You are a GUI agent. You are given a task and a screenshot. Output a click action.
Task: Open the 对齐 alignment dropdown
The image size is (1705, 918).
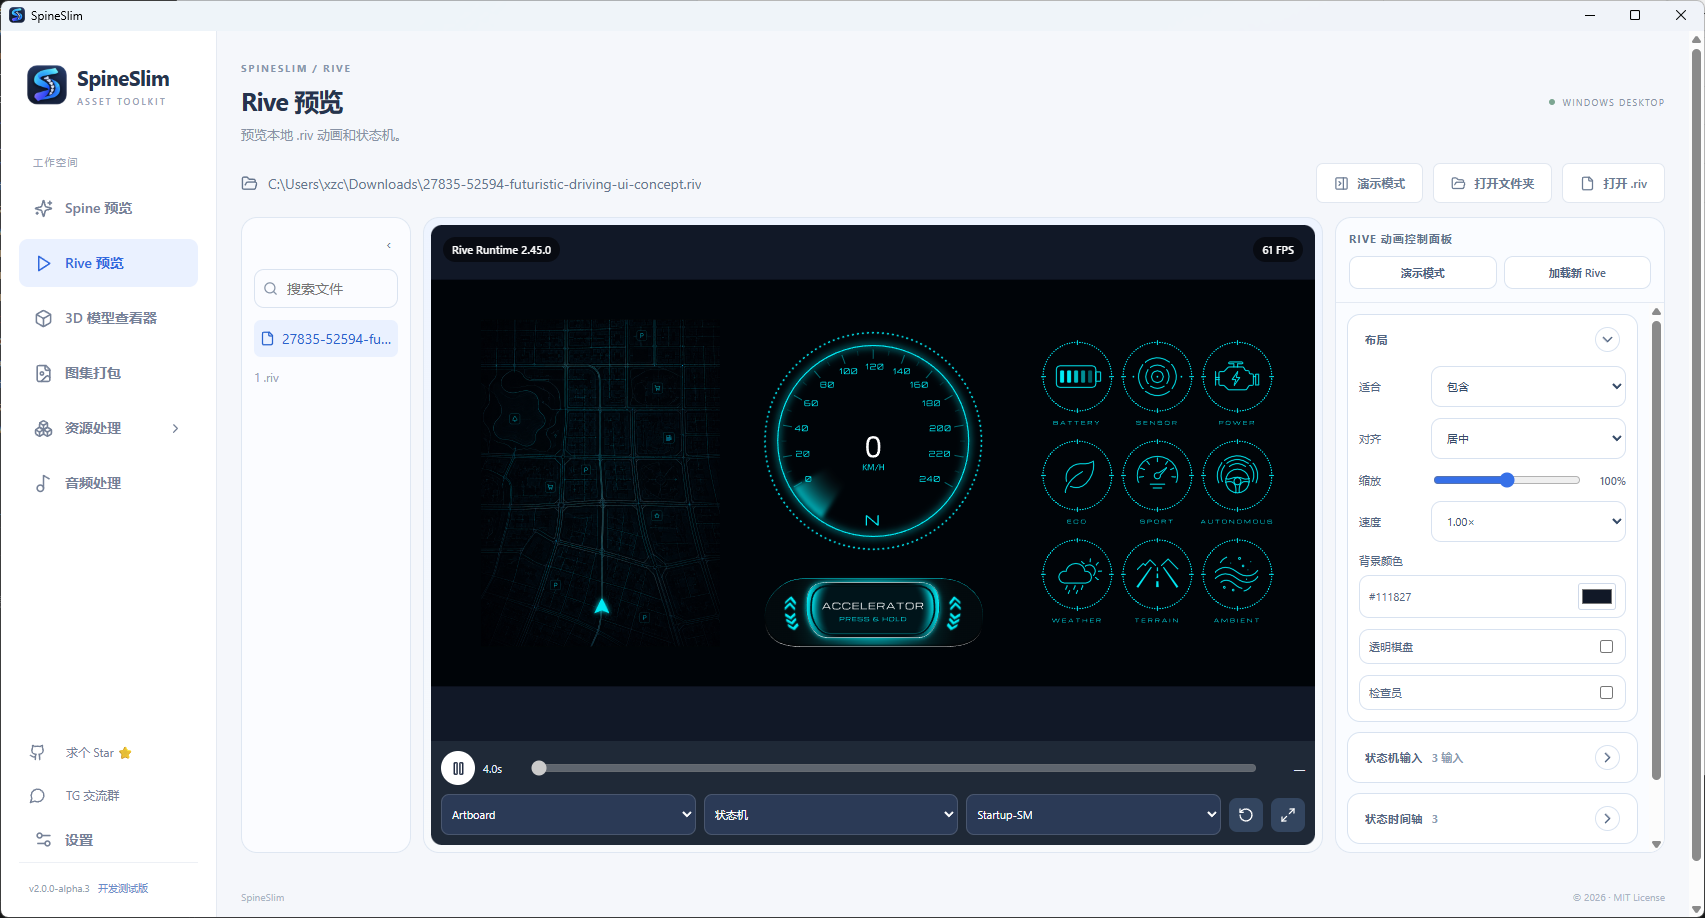tap(1528, 439)
